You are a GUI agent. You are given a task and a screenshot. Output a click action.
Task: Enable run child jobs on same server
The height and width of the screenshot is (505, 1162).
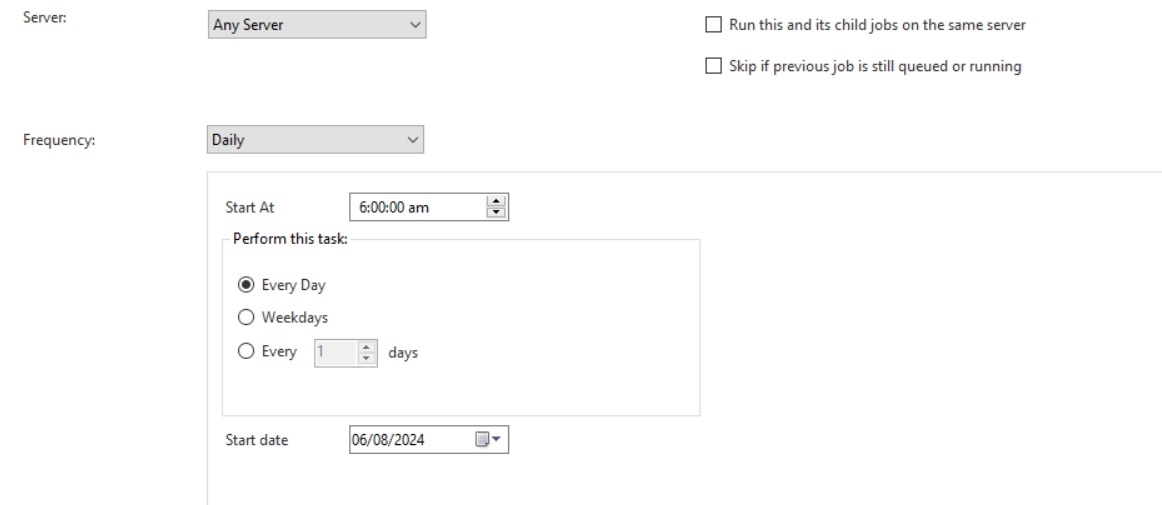[x=713, y=25]
